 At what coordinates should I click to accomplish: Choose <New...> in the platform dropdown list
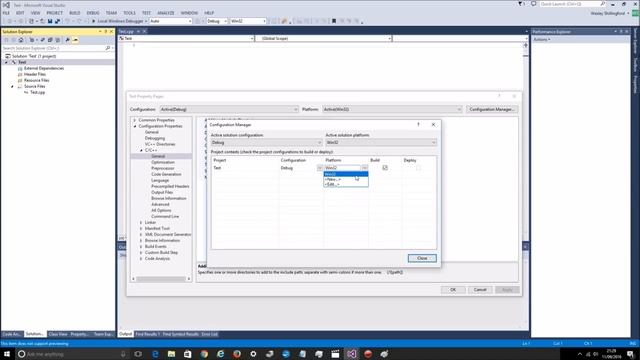point(346,179)
